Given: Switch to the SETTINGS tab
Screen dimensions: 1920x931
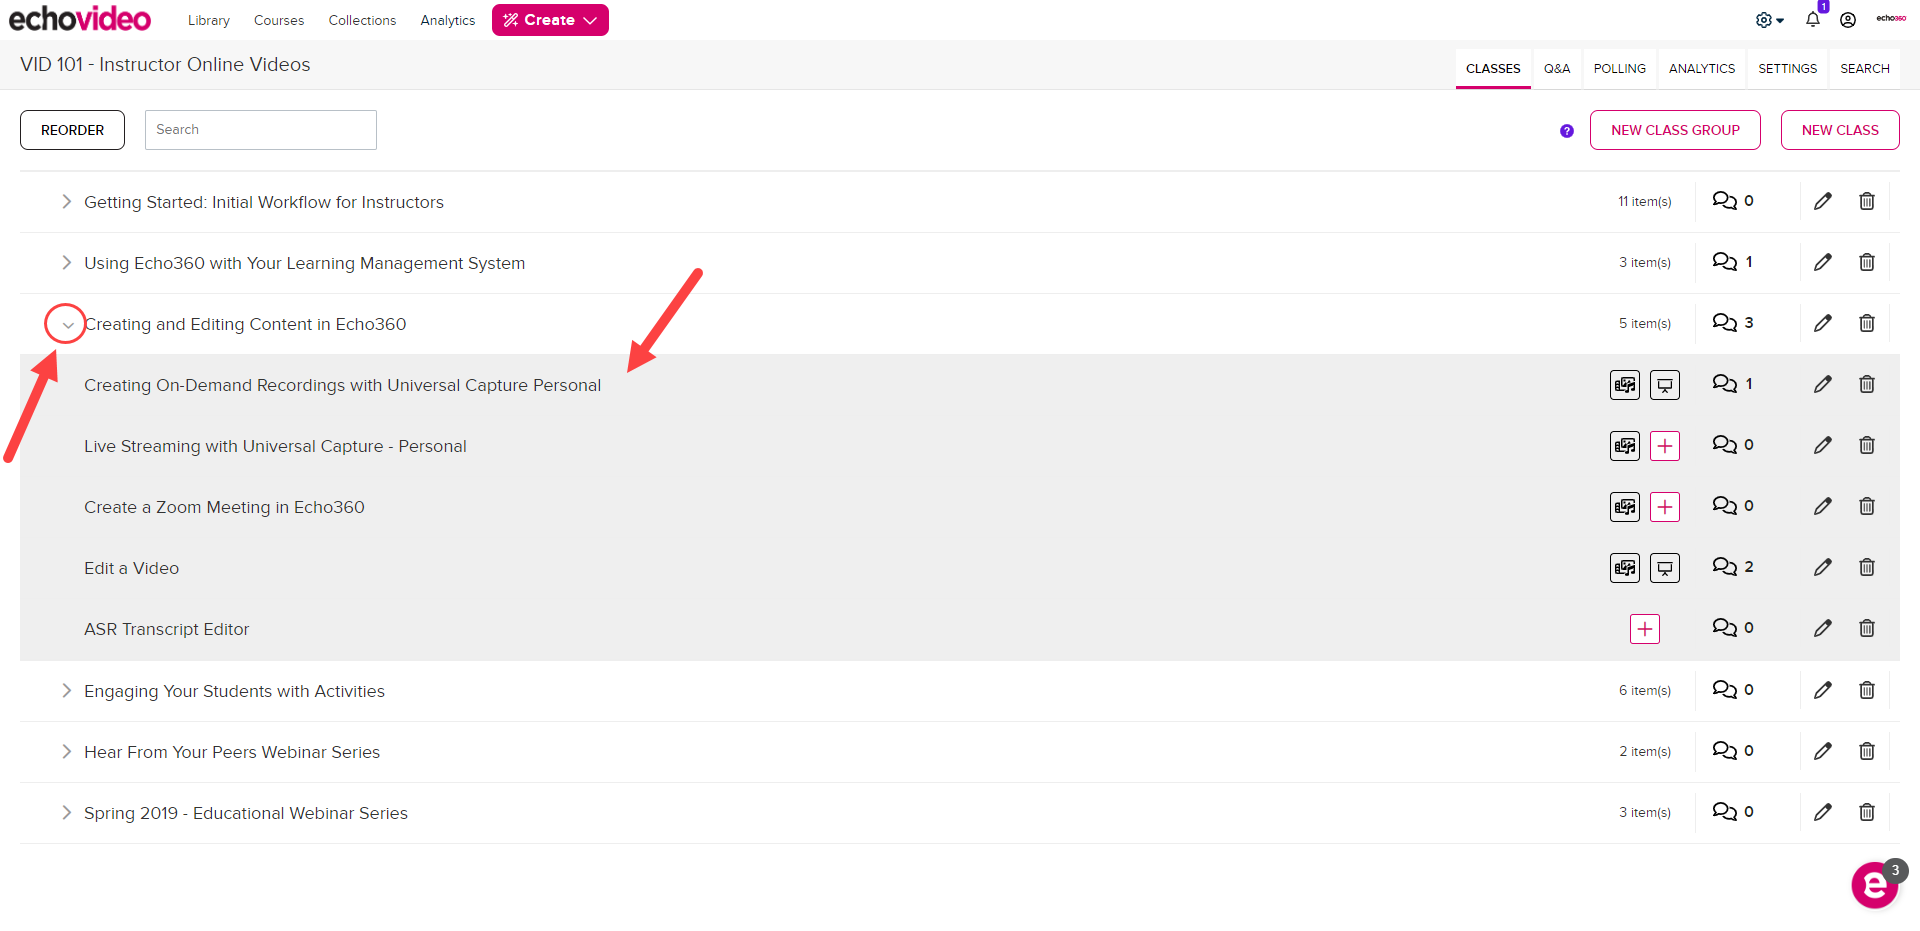Looking at the screenshot, I should pyautogui.click(x=1788, y=69).
